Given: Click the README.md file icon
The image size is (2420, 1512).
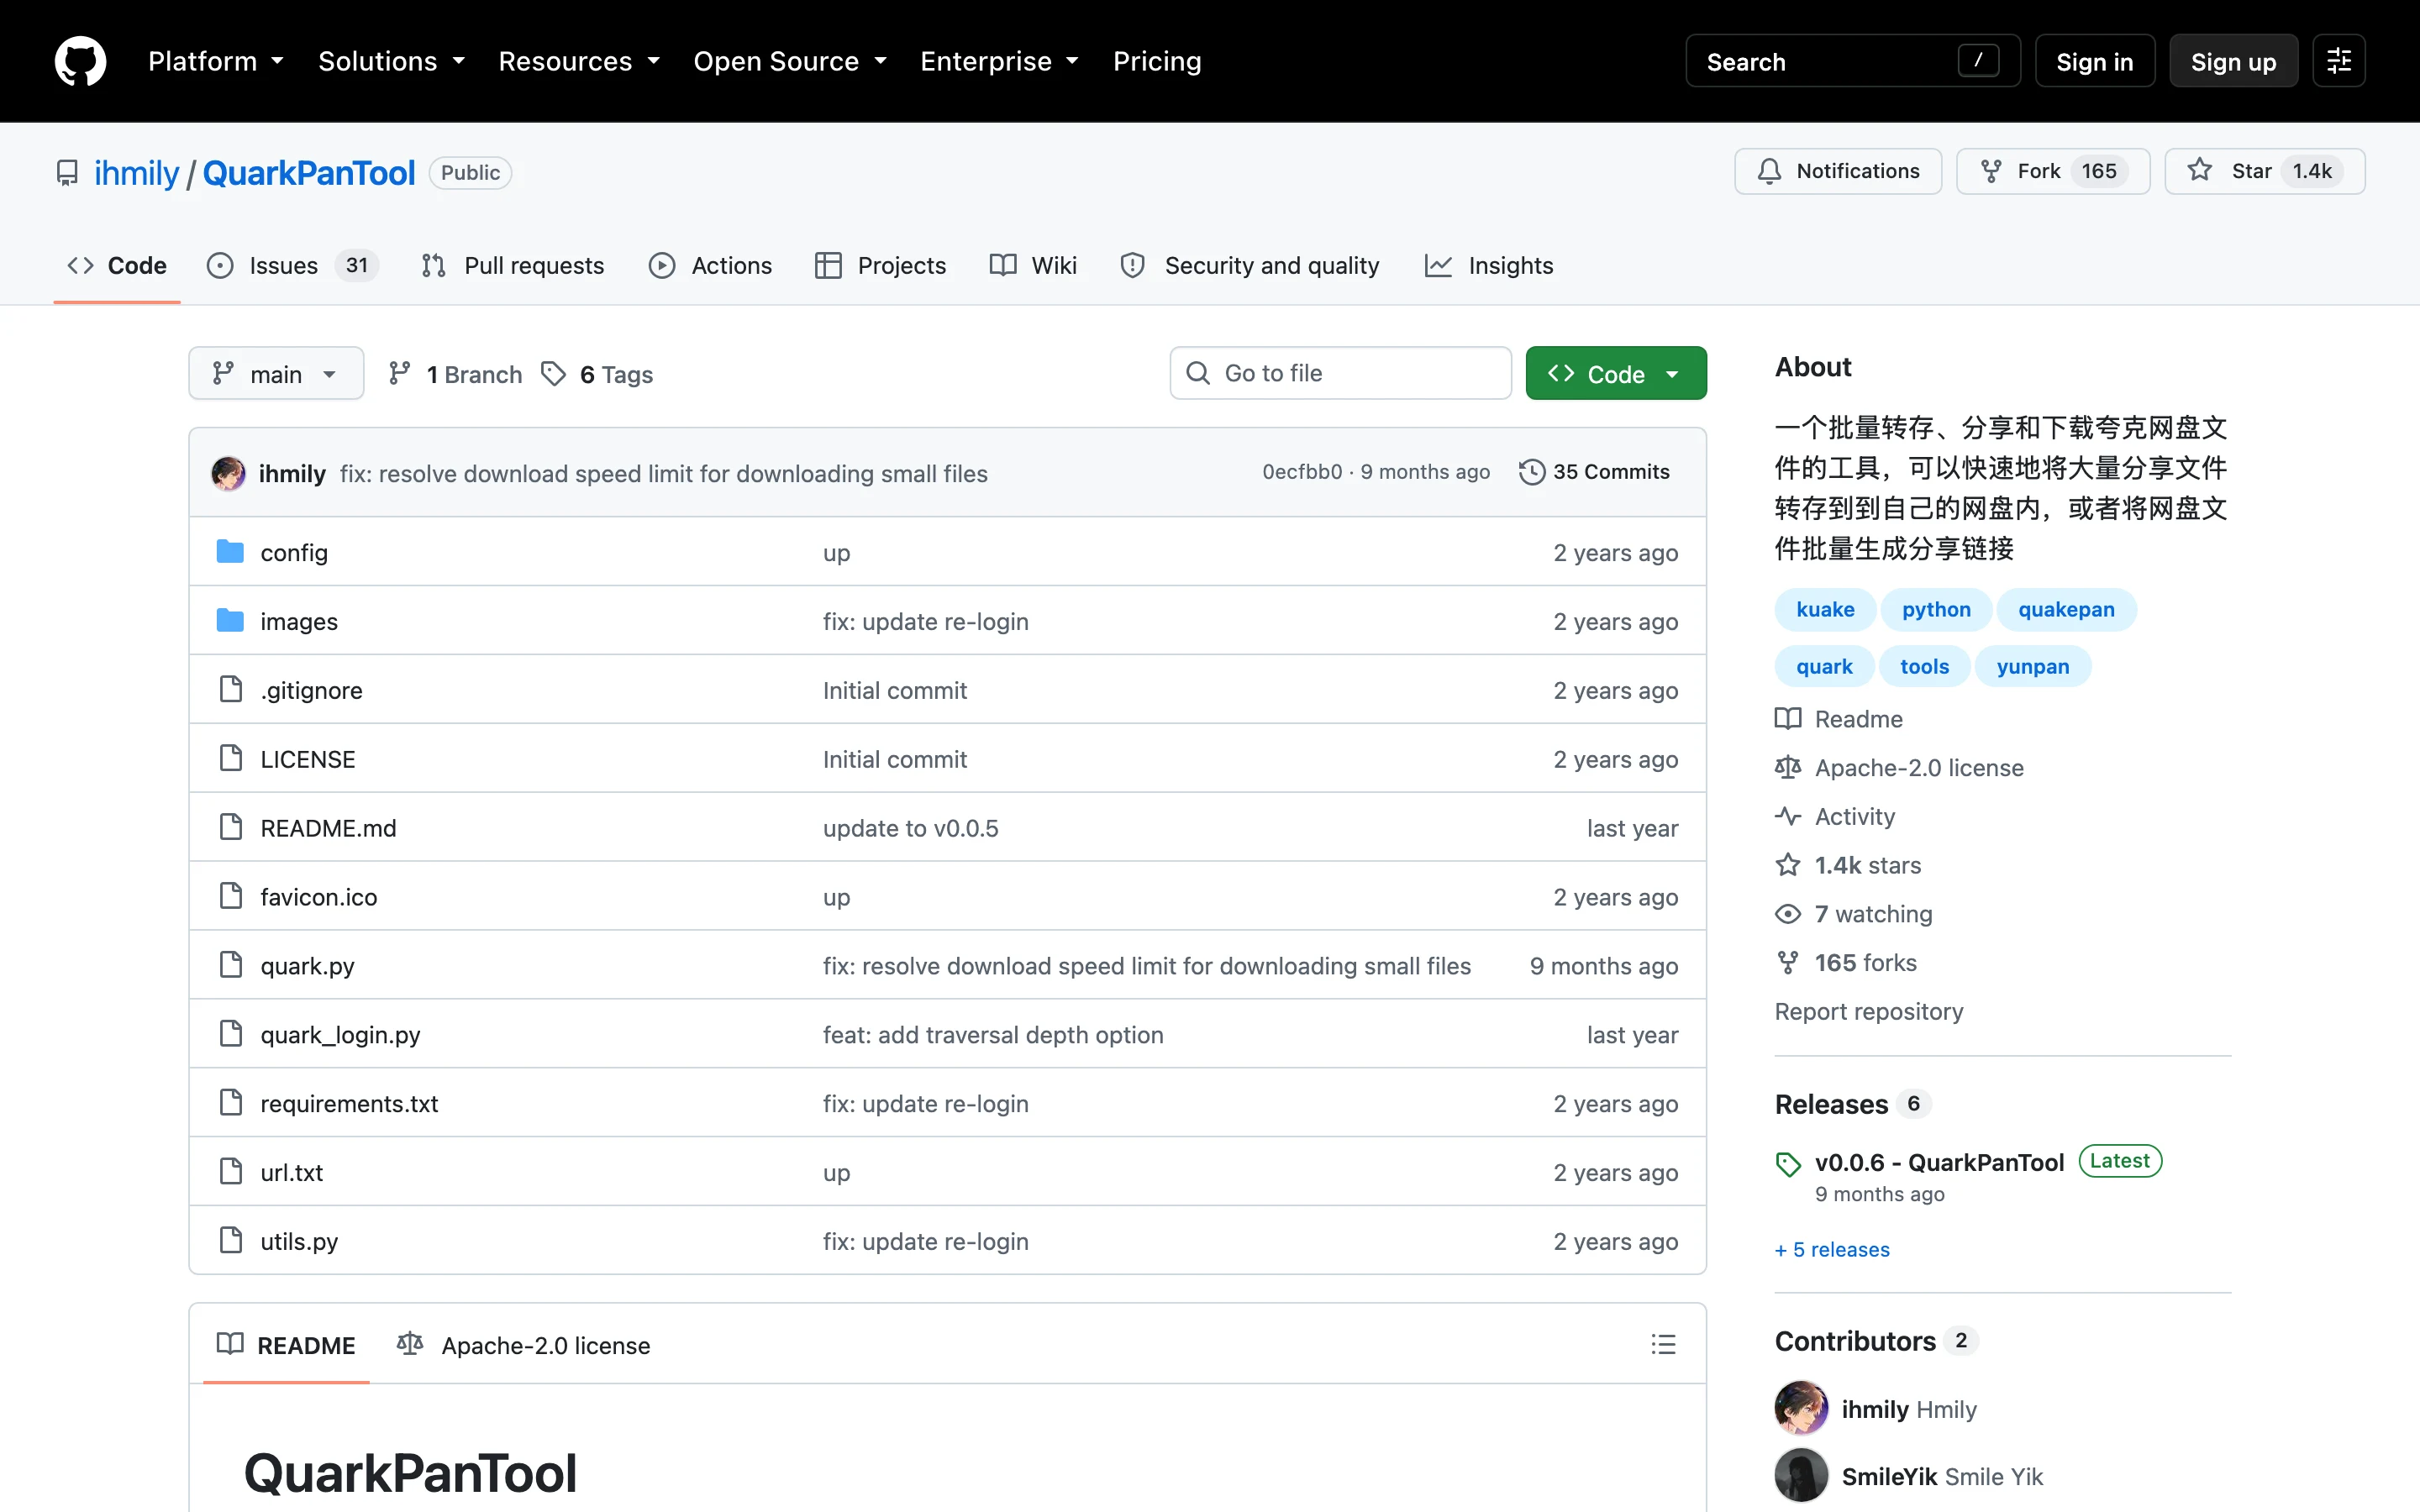Looking at the screenshot, I should pos(230,828).
